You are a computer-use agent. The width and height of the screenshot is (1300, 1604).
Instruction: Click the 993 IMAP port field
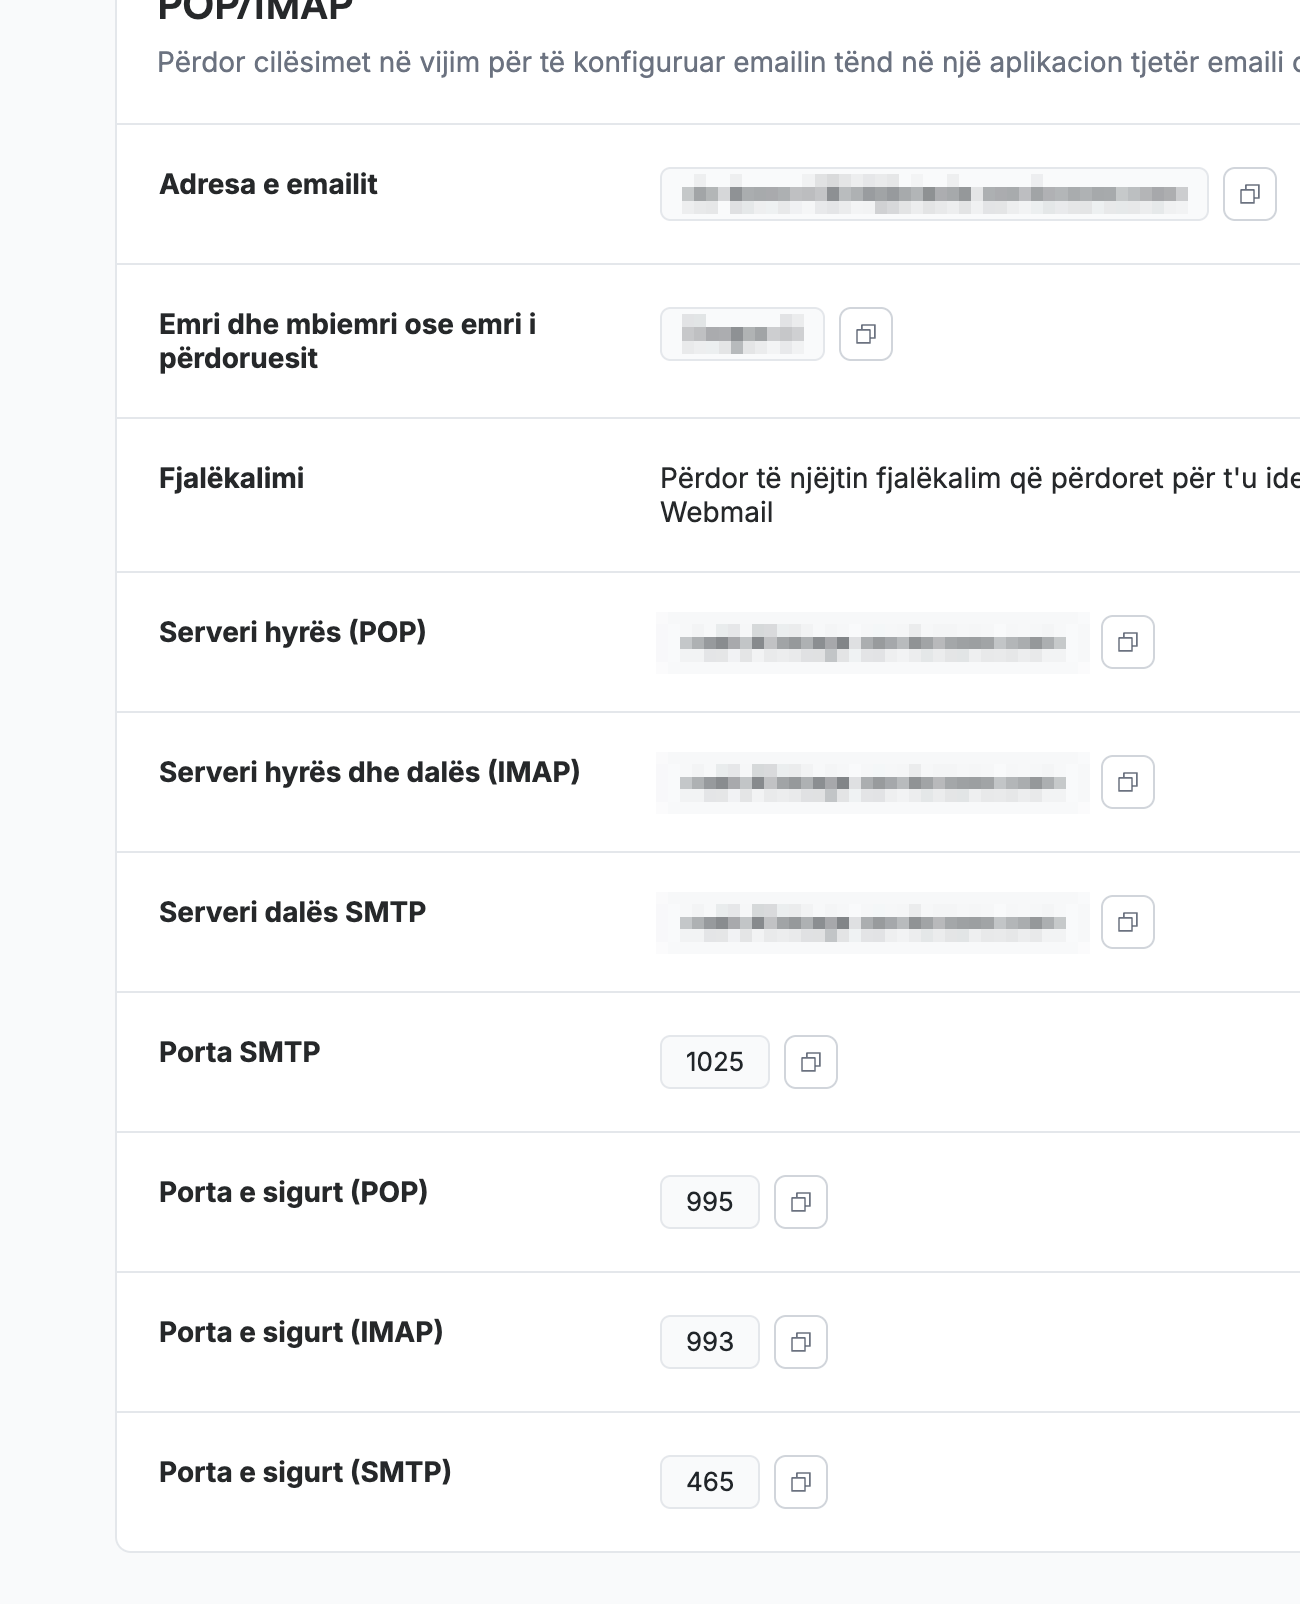(x=710, y=1342)
